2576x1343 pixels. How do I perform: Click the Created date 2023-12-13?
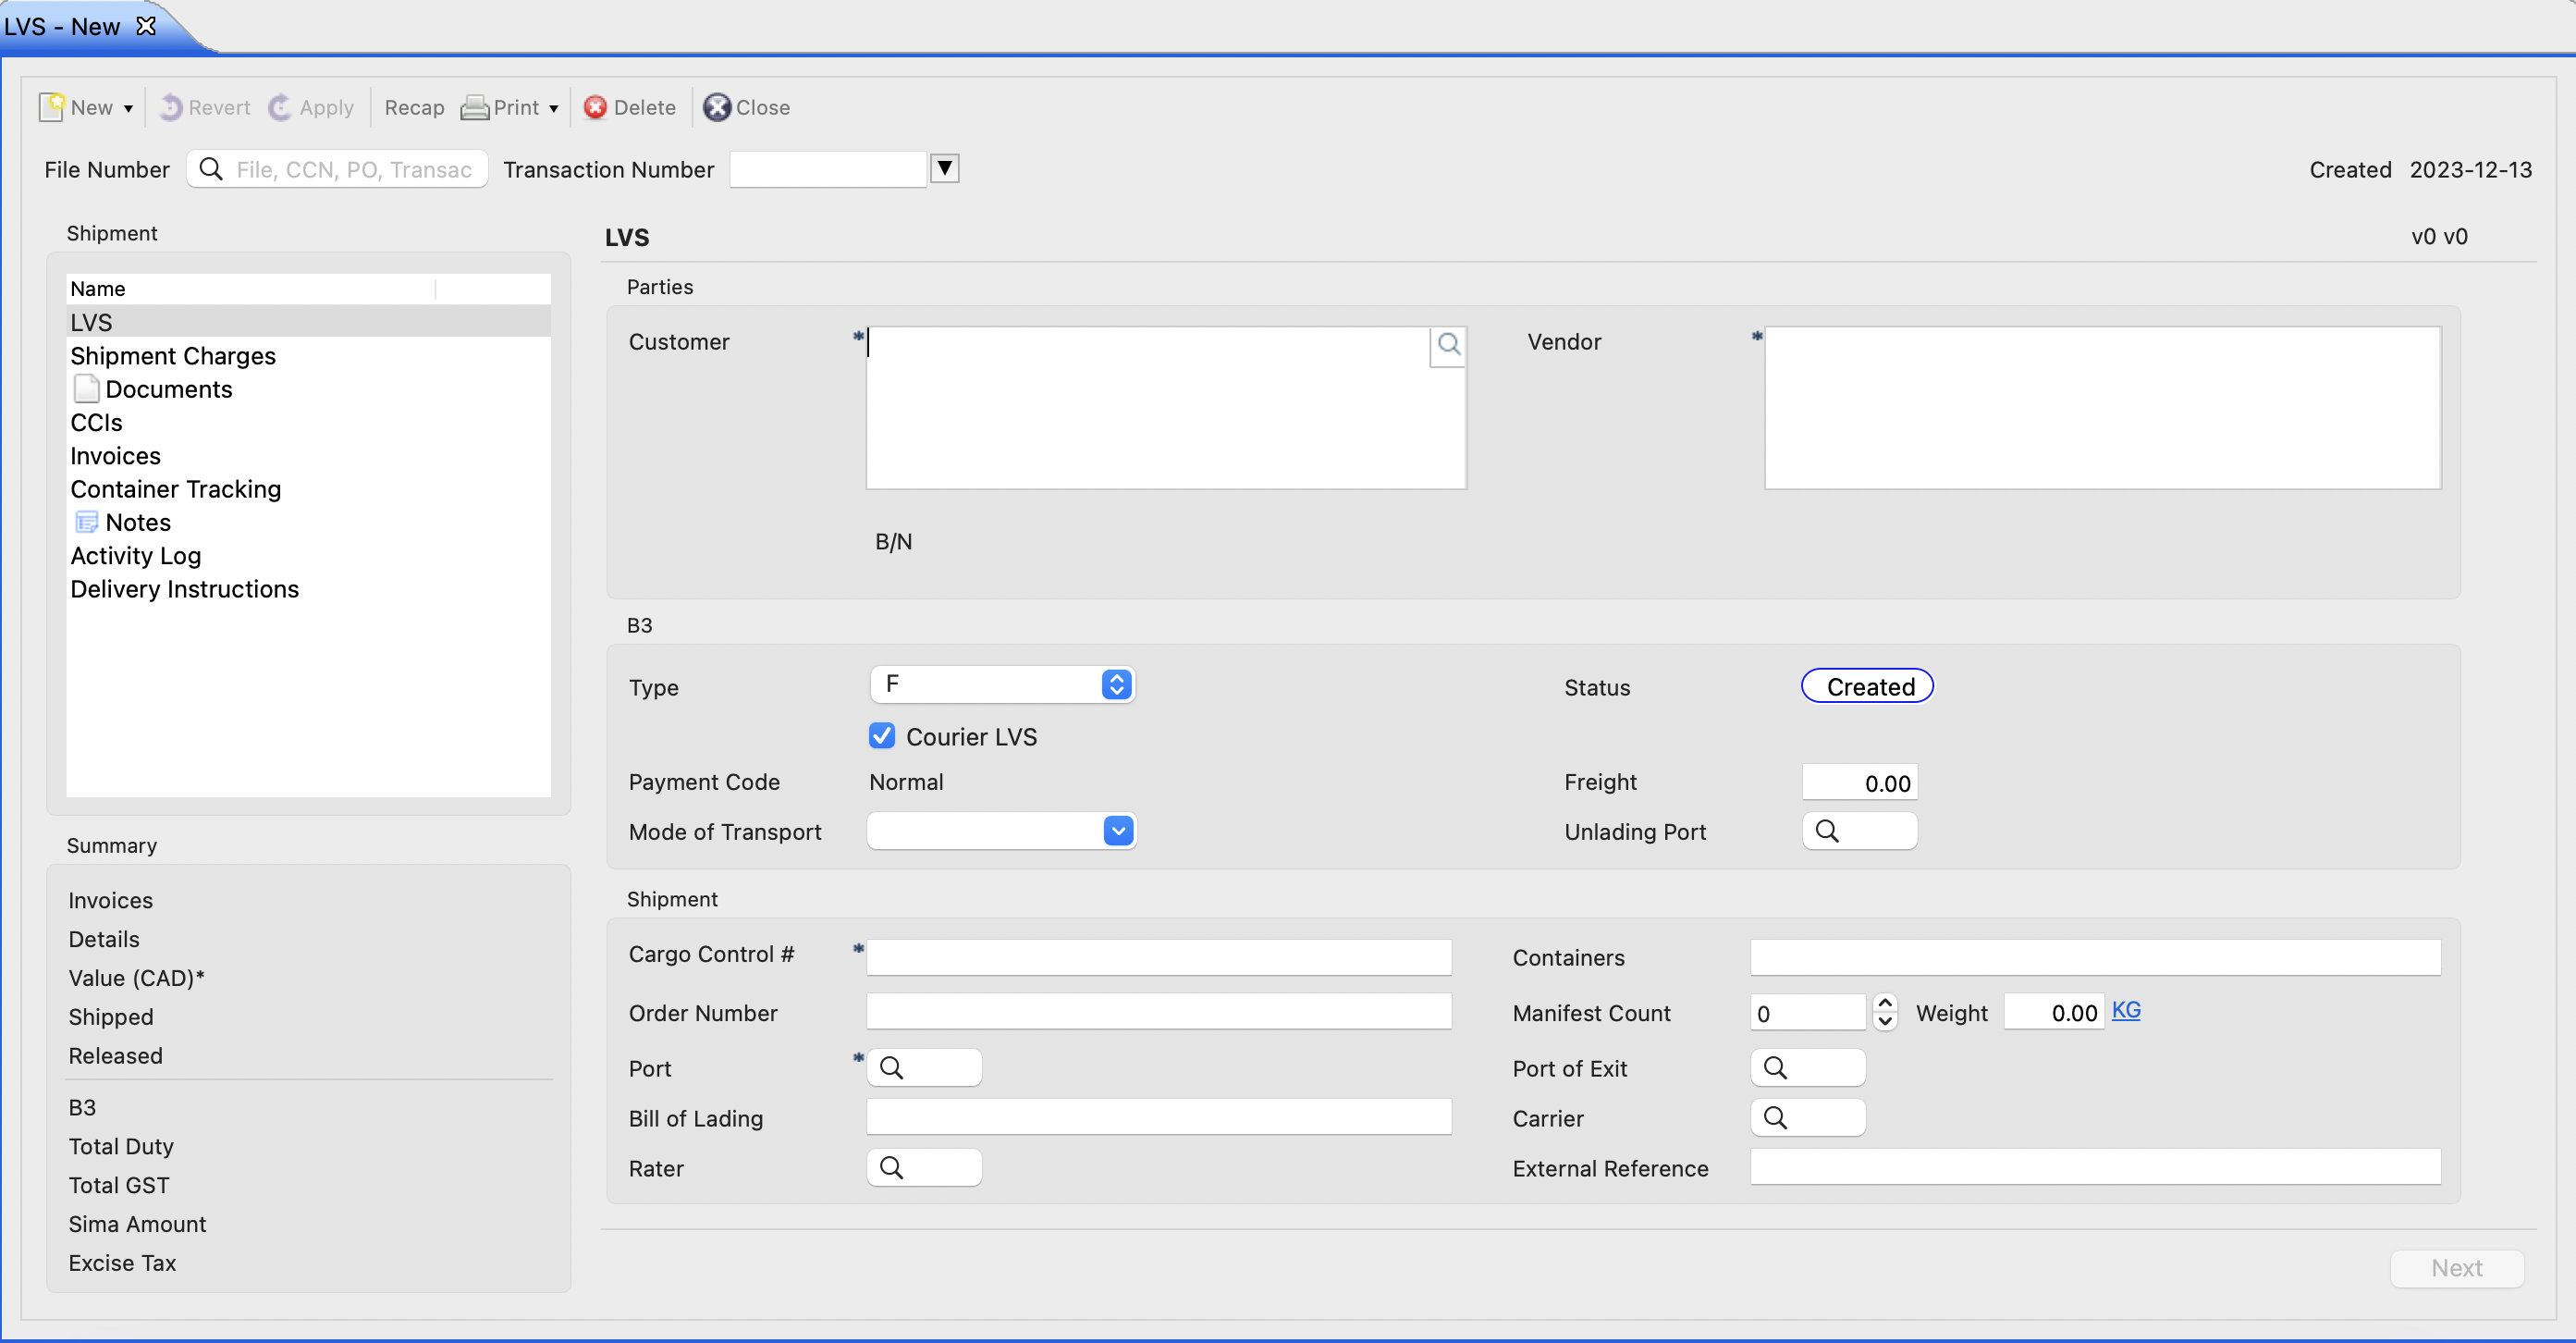pos(2470,169)
